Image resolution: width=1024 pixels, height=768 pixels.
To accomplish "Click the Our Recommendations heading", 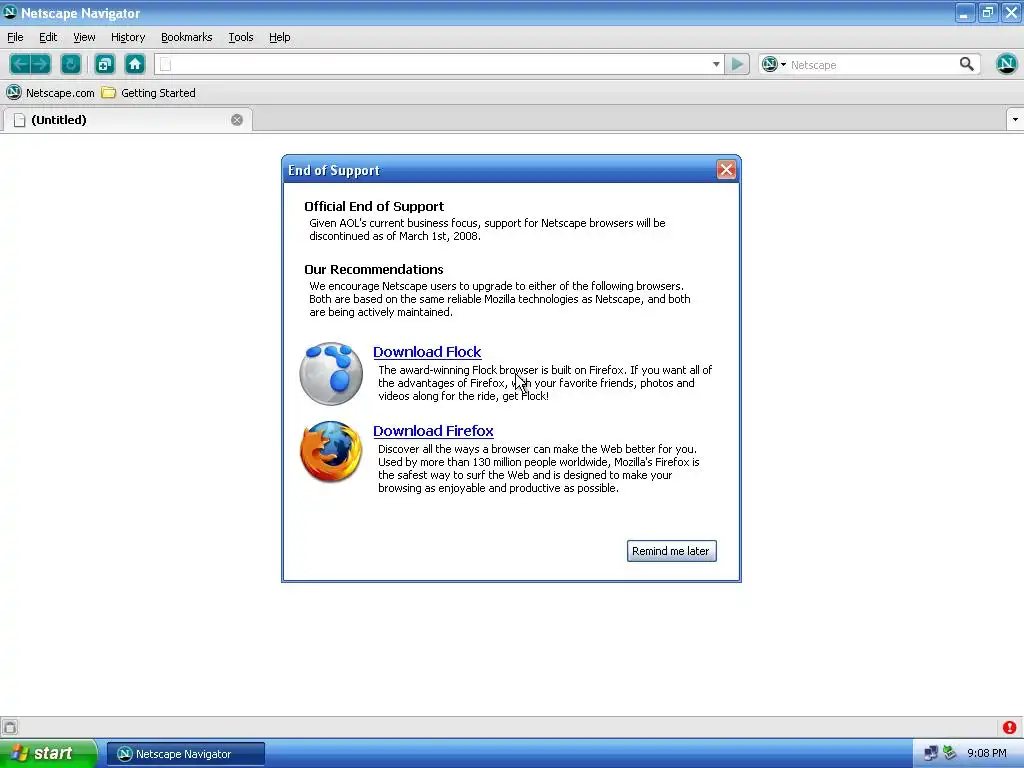I will (374, 270).
